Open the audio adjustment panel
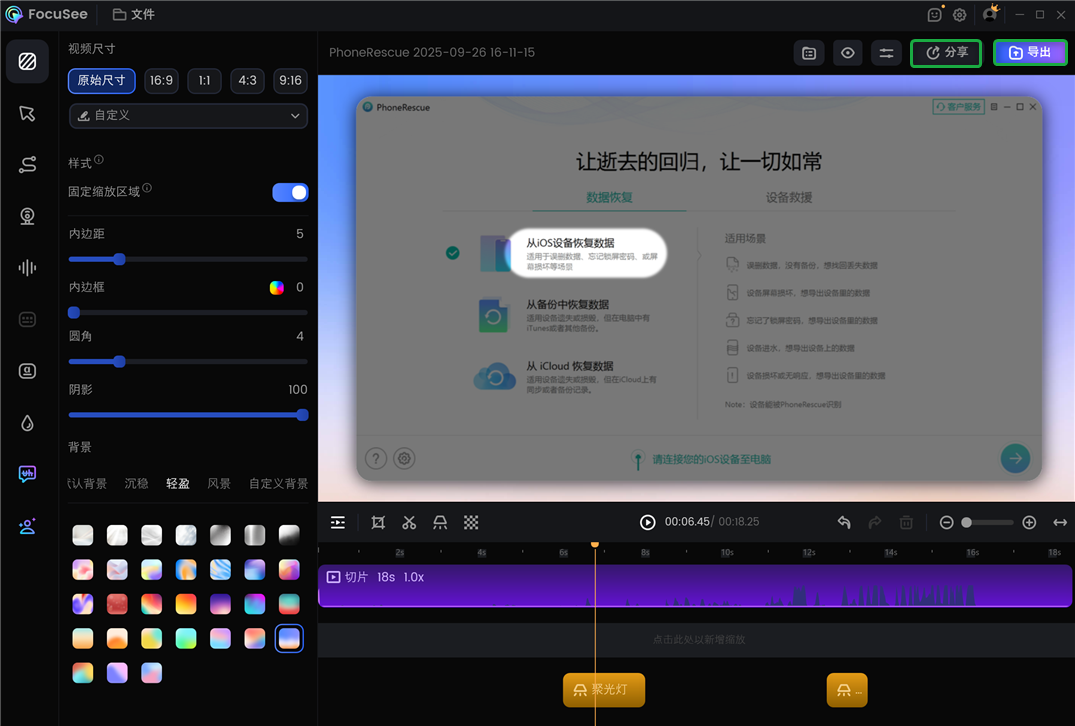1075x726 pixels. 27,268
